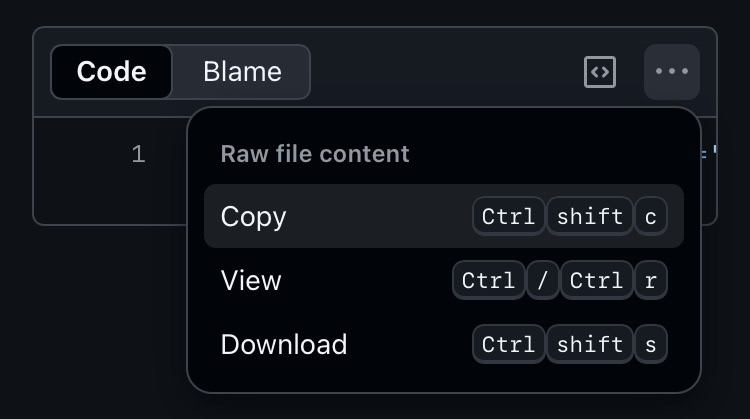Switch to the Code view tab
This screenshot has width=750, height=419.
coord(111,72)
